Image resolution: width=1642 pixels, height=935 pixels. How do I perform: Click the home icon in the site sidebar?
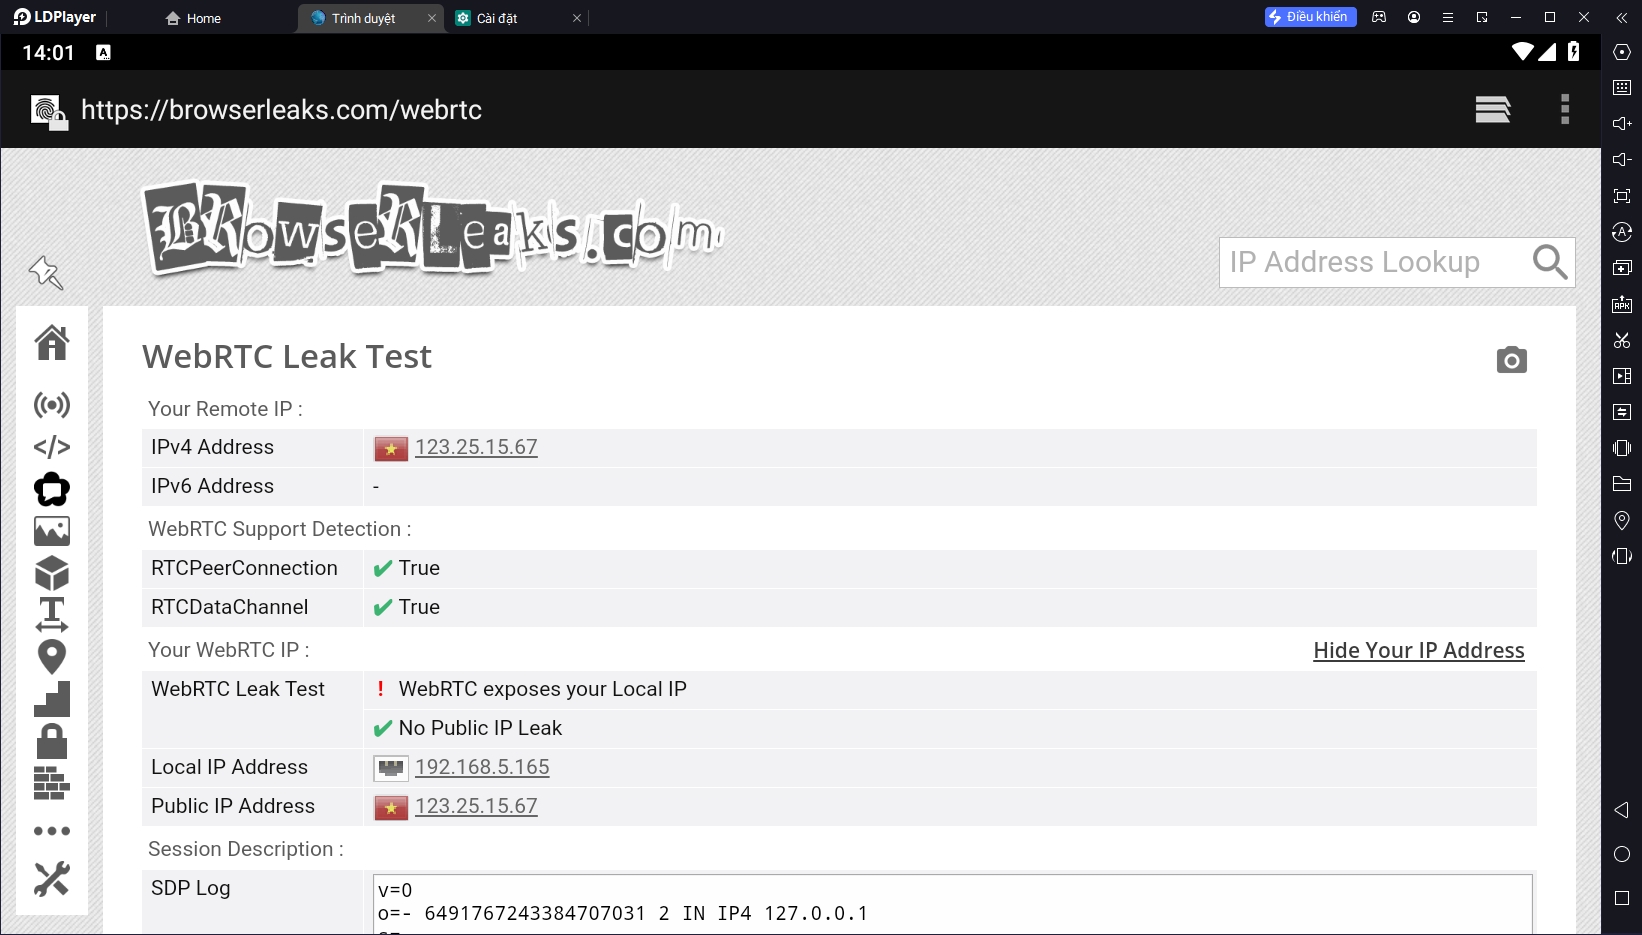pyautogui.click(x=52, y=343)
